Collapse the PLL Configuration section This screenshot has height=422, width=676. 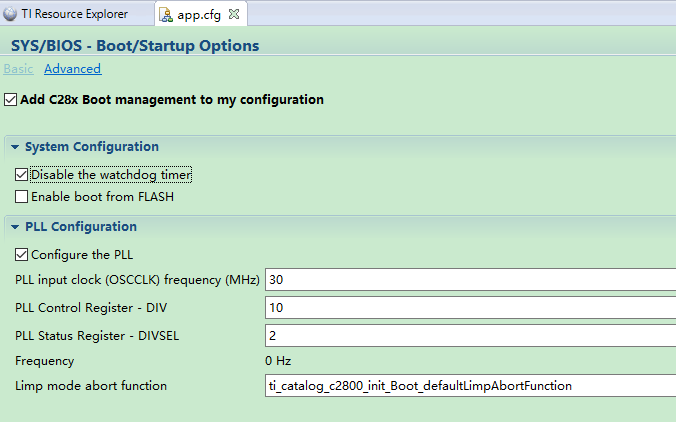(16, 227)
